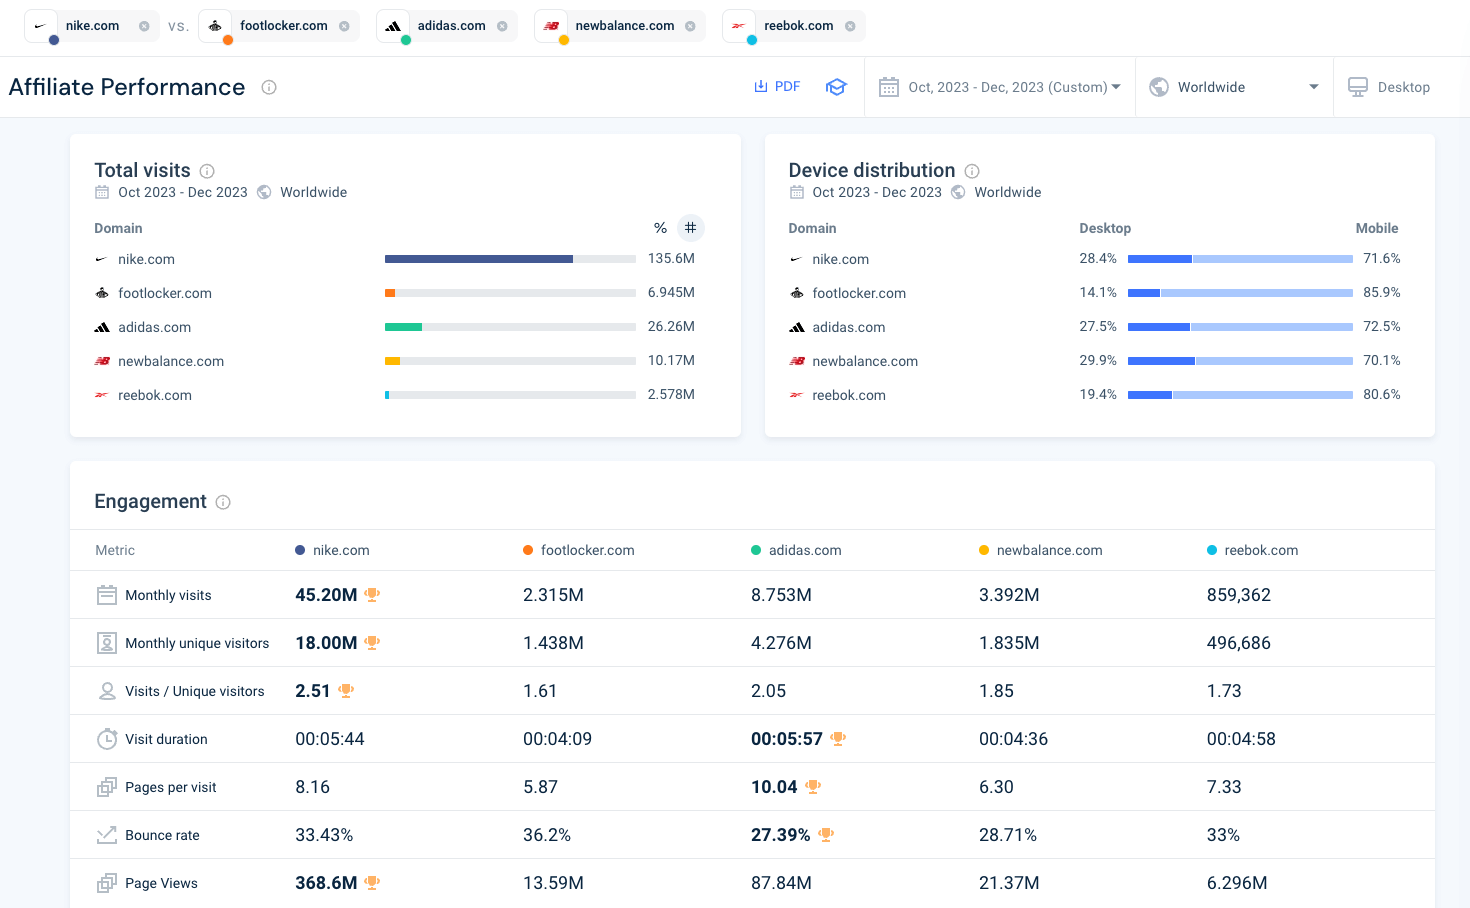Click the Visit duration clock icon

pos(106,739)
